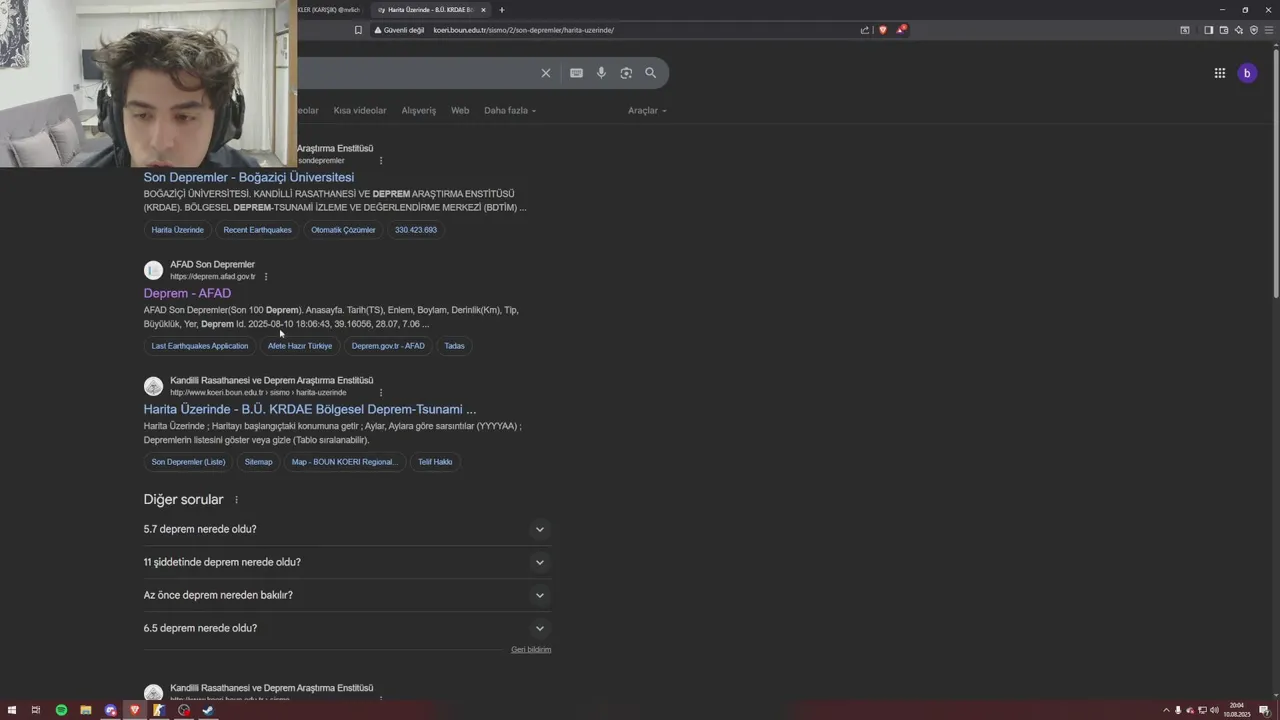Open File Explorer from the taskbar

tap(86, 710)
